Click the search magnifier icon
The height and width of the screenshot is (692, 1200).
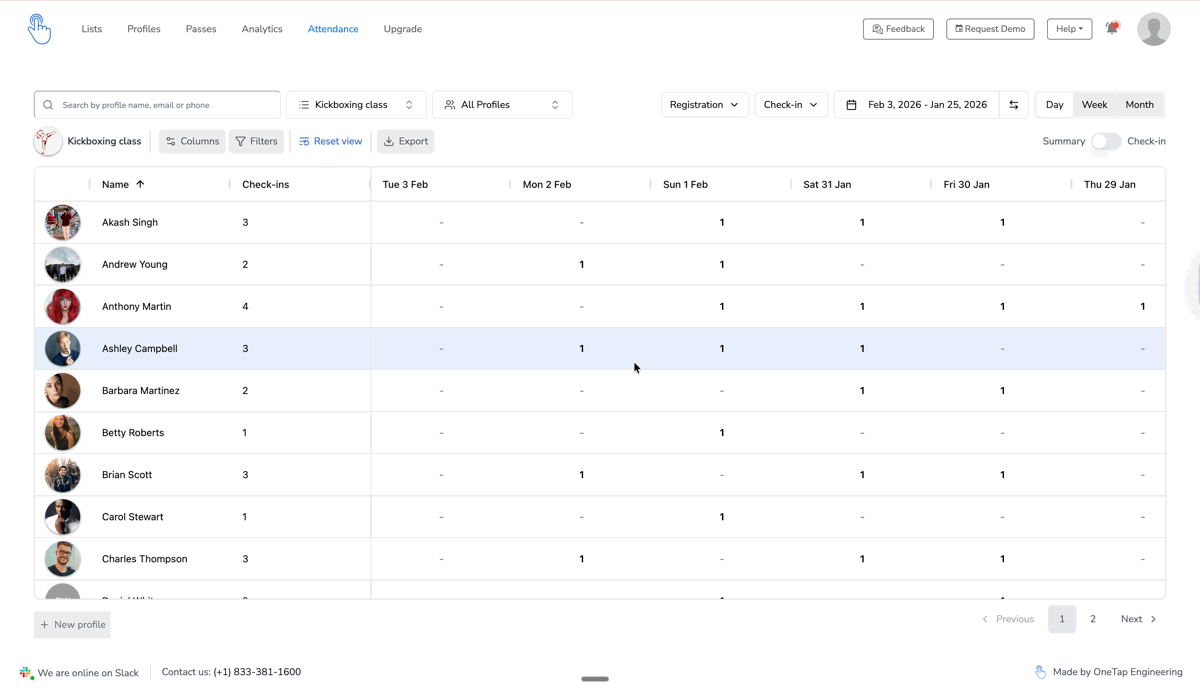[48, 105]
